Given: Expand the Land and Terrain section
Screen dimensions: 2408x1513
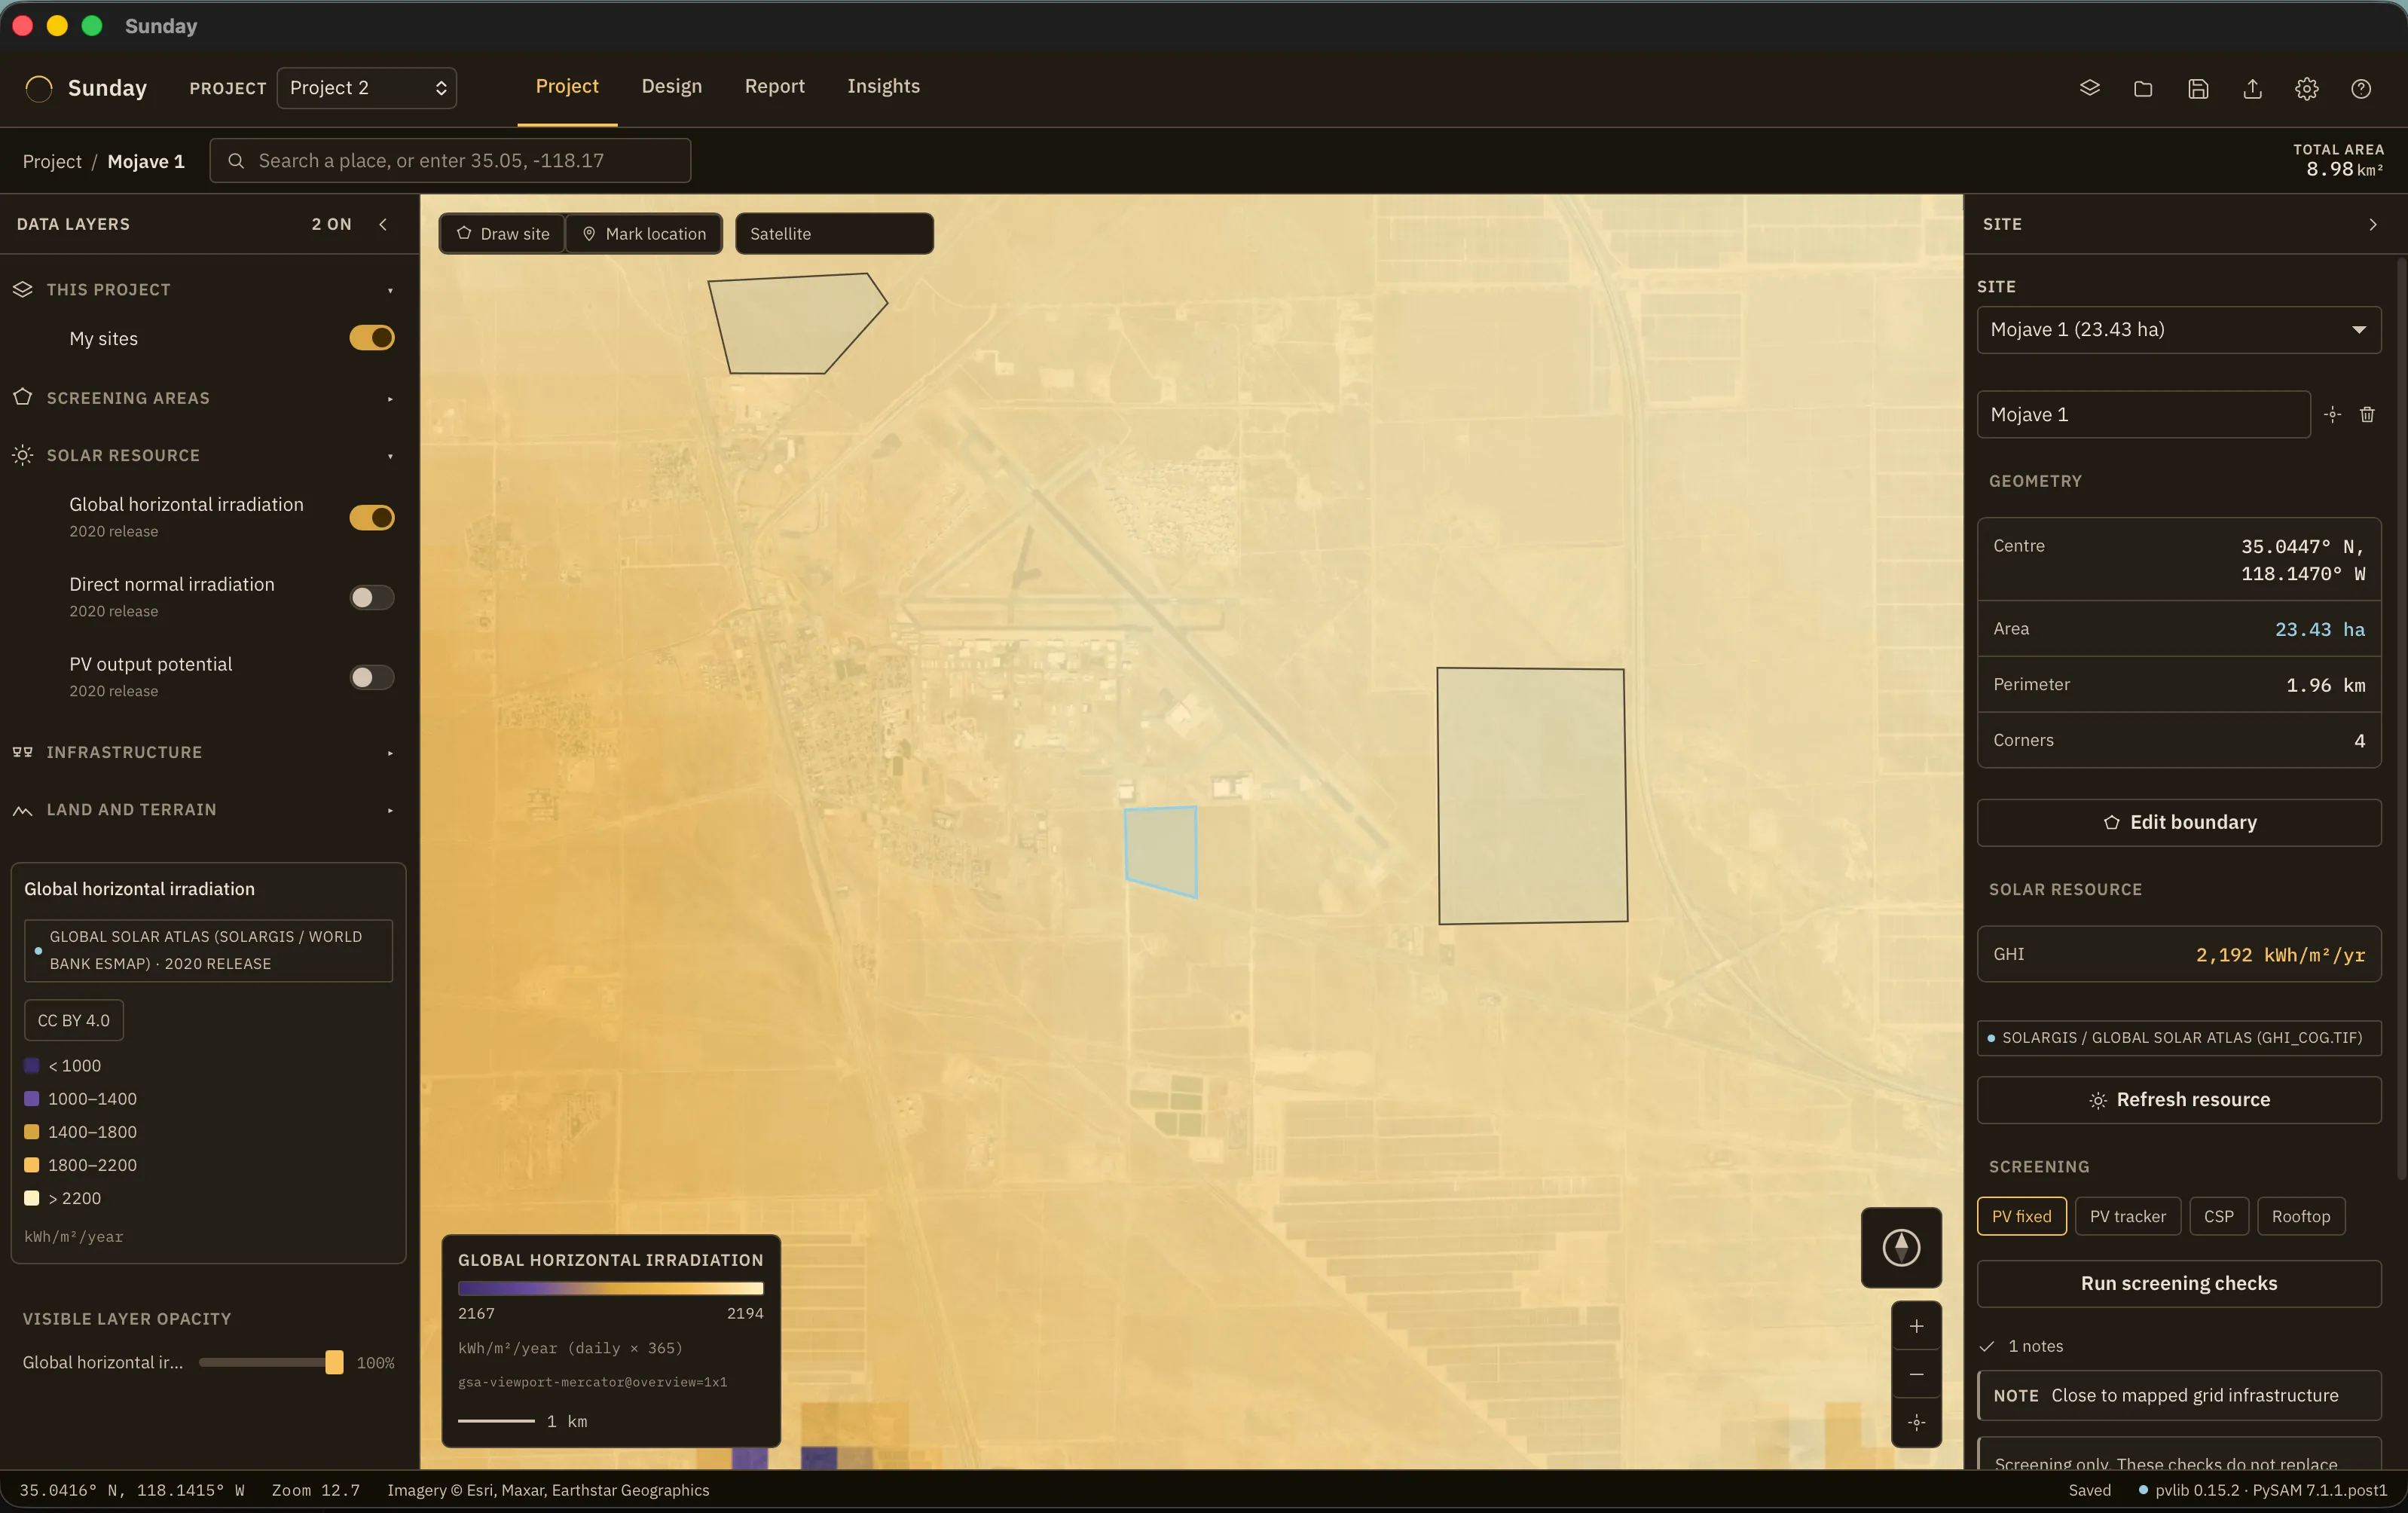Looking at the screenshot, I should click(x=204, y=809).
